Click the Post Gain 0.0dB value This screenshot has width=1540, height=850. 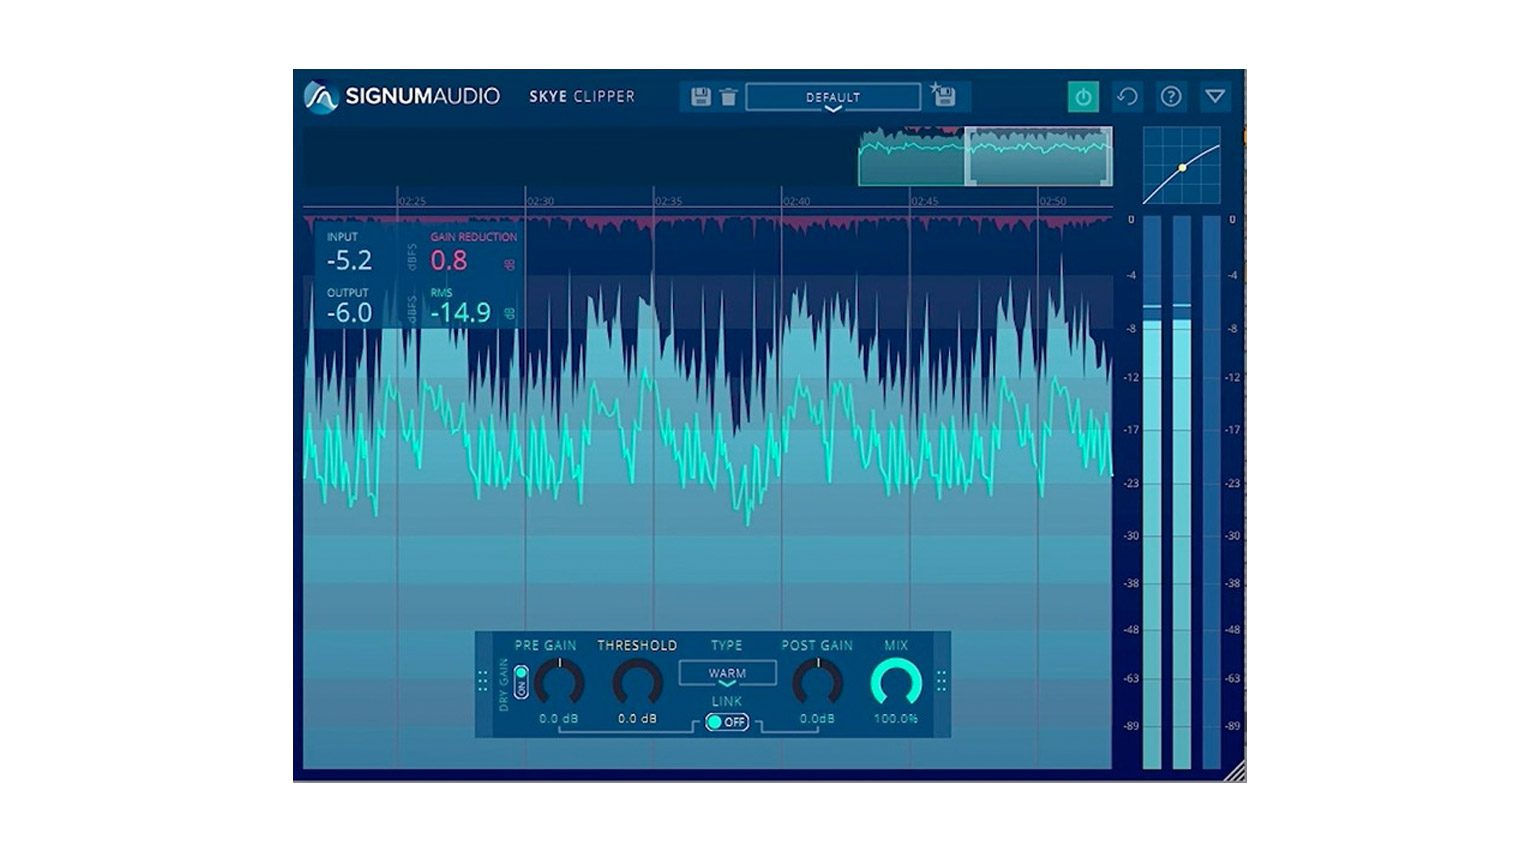[x=817, y=719]
